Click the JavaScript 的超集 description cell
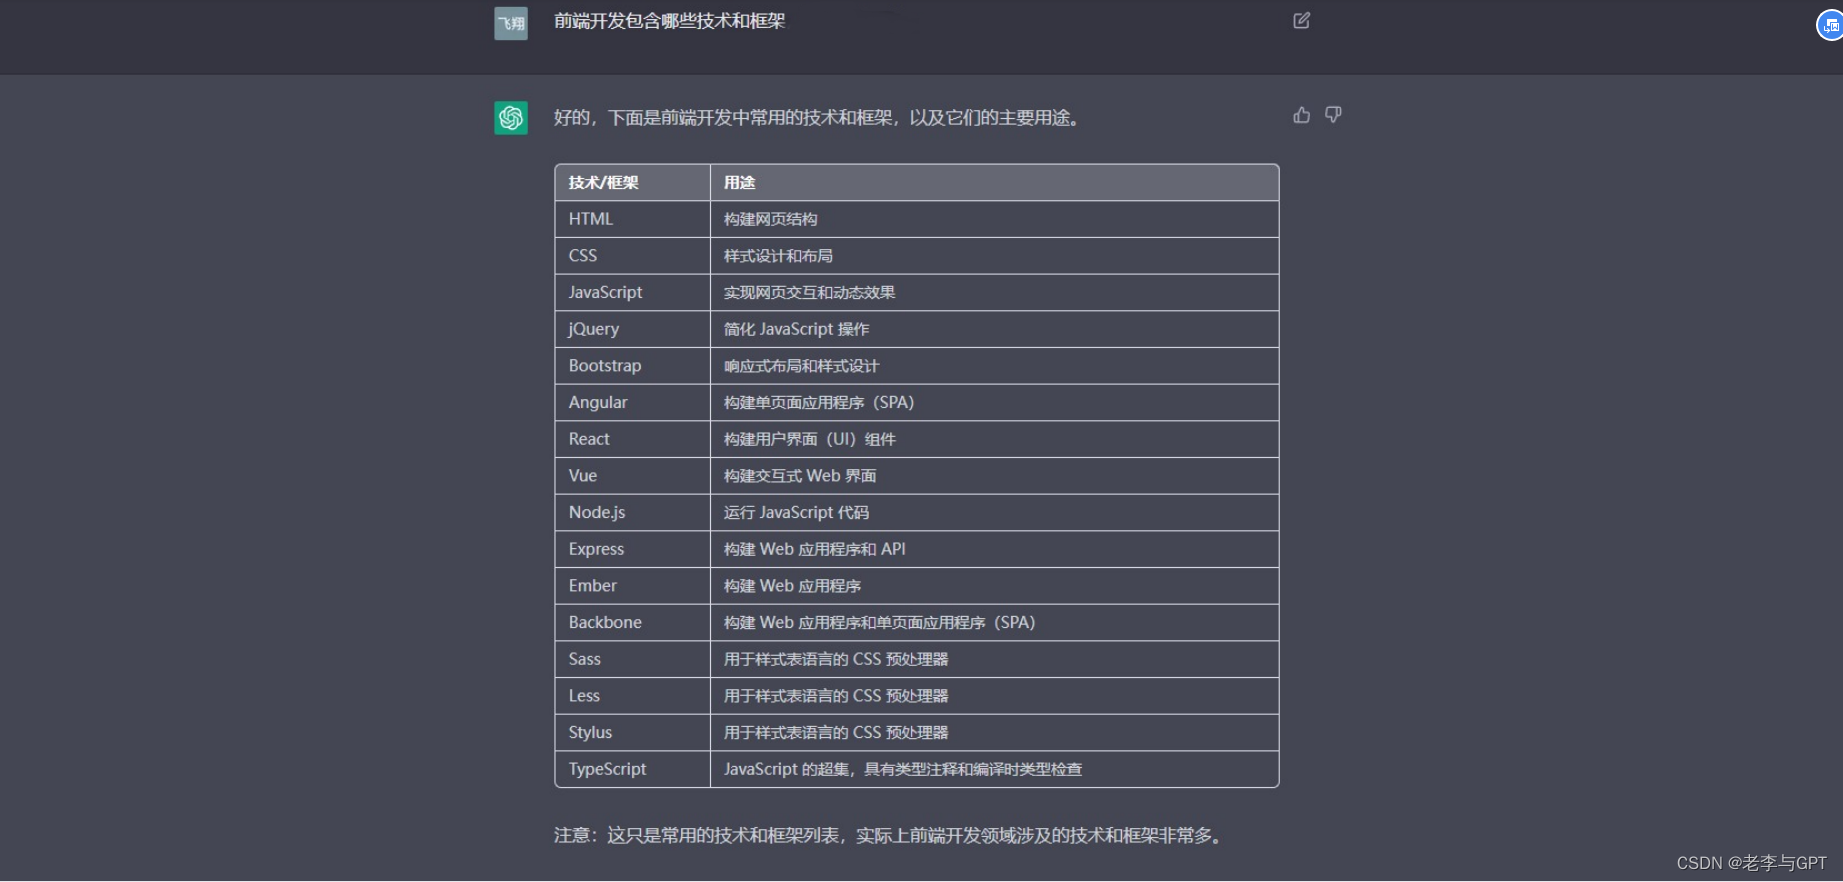Viewport: 1843px width, 882px height. pos(995,769)
